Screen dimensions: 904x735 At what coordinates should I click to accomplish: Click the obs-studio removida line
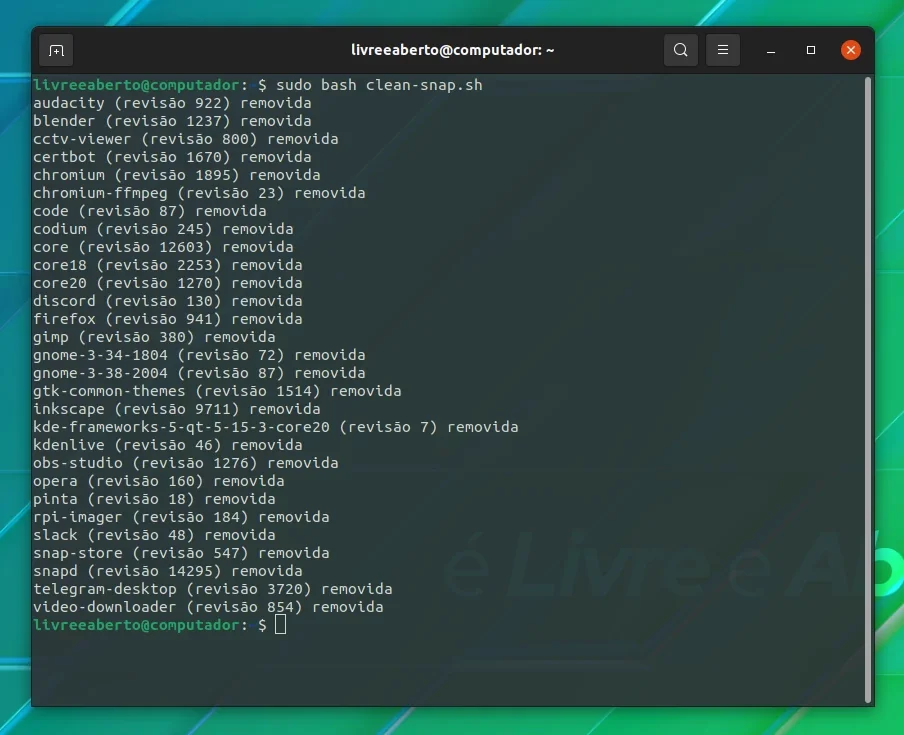186,462
